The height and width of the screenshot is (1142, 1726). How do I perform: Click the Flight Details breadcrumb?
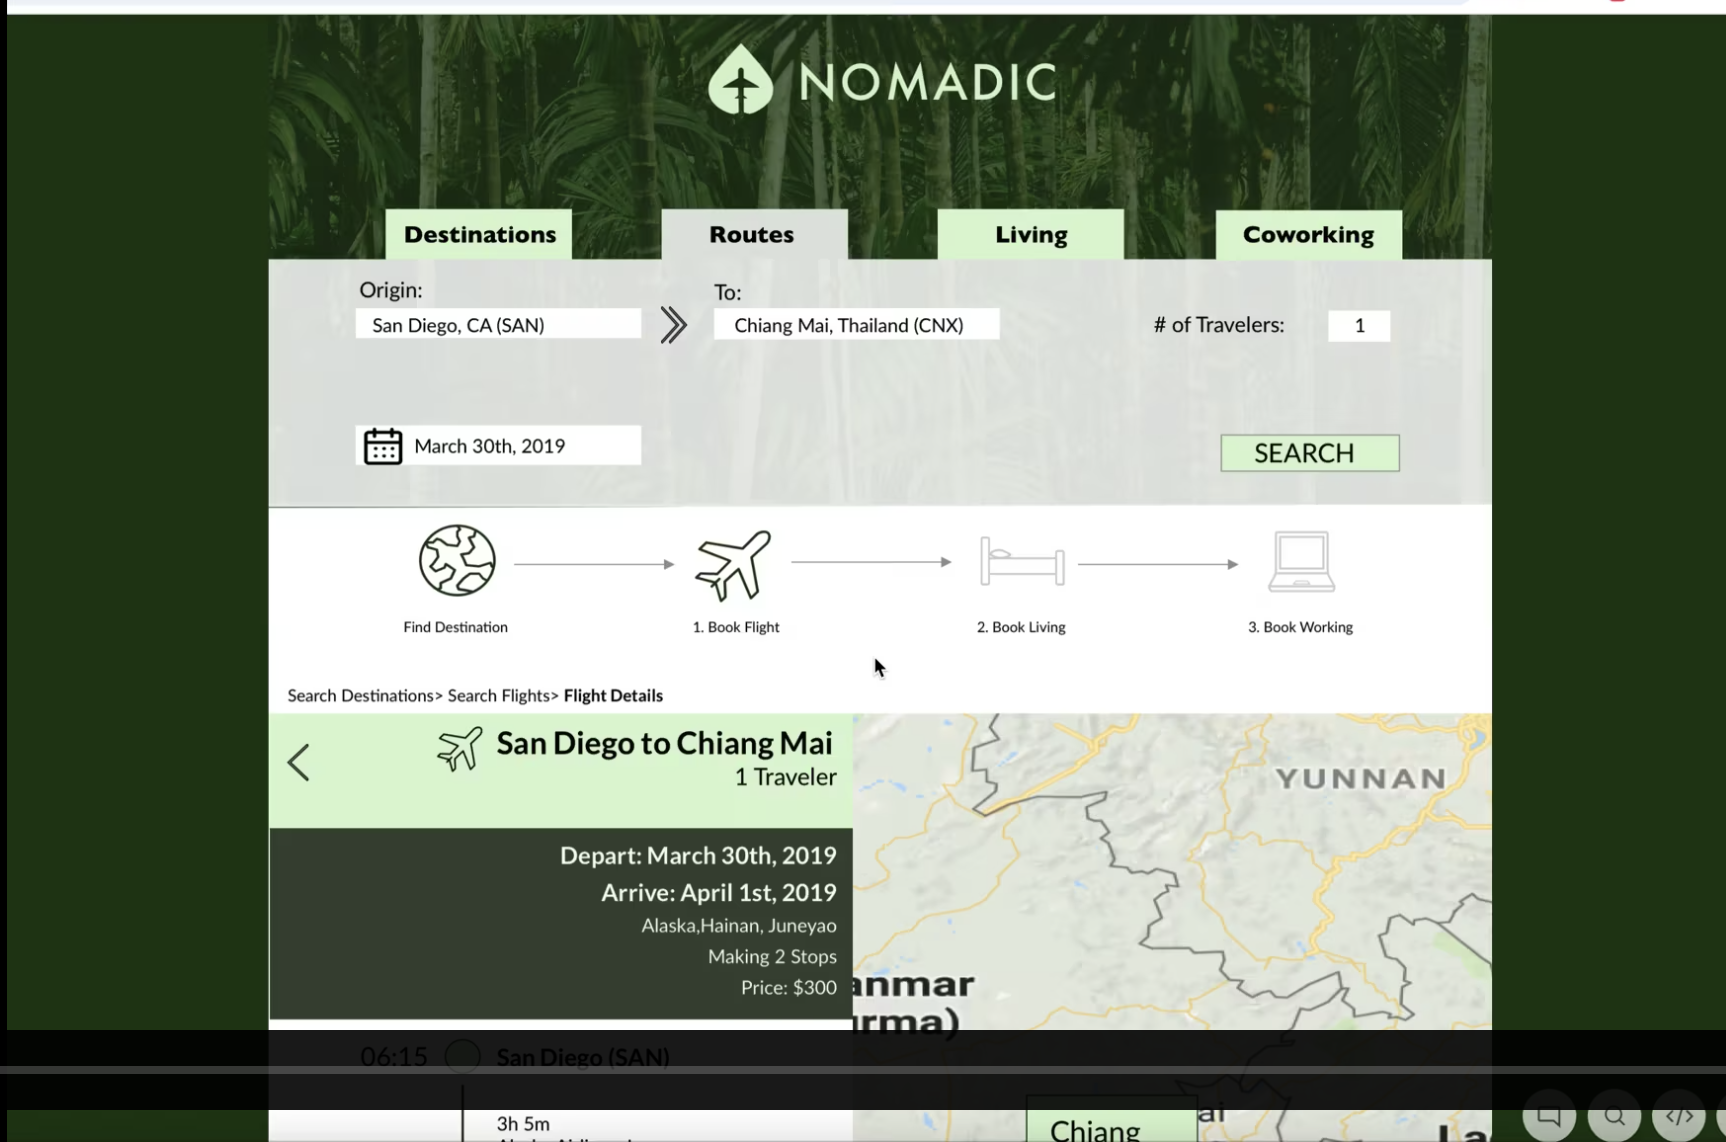pyautogui.click(x=613, y=695)
